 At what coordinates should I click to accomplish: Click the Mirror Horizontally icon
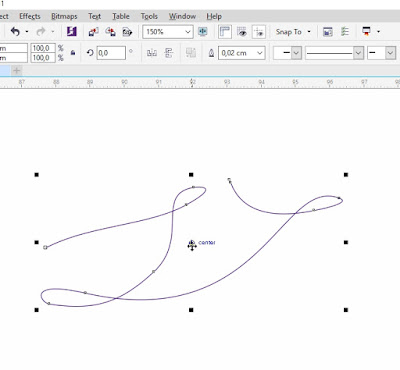point(152,53)
